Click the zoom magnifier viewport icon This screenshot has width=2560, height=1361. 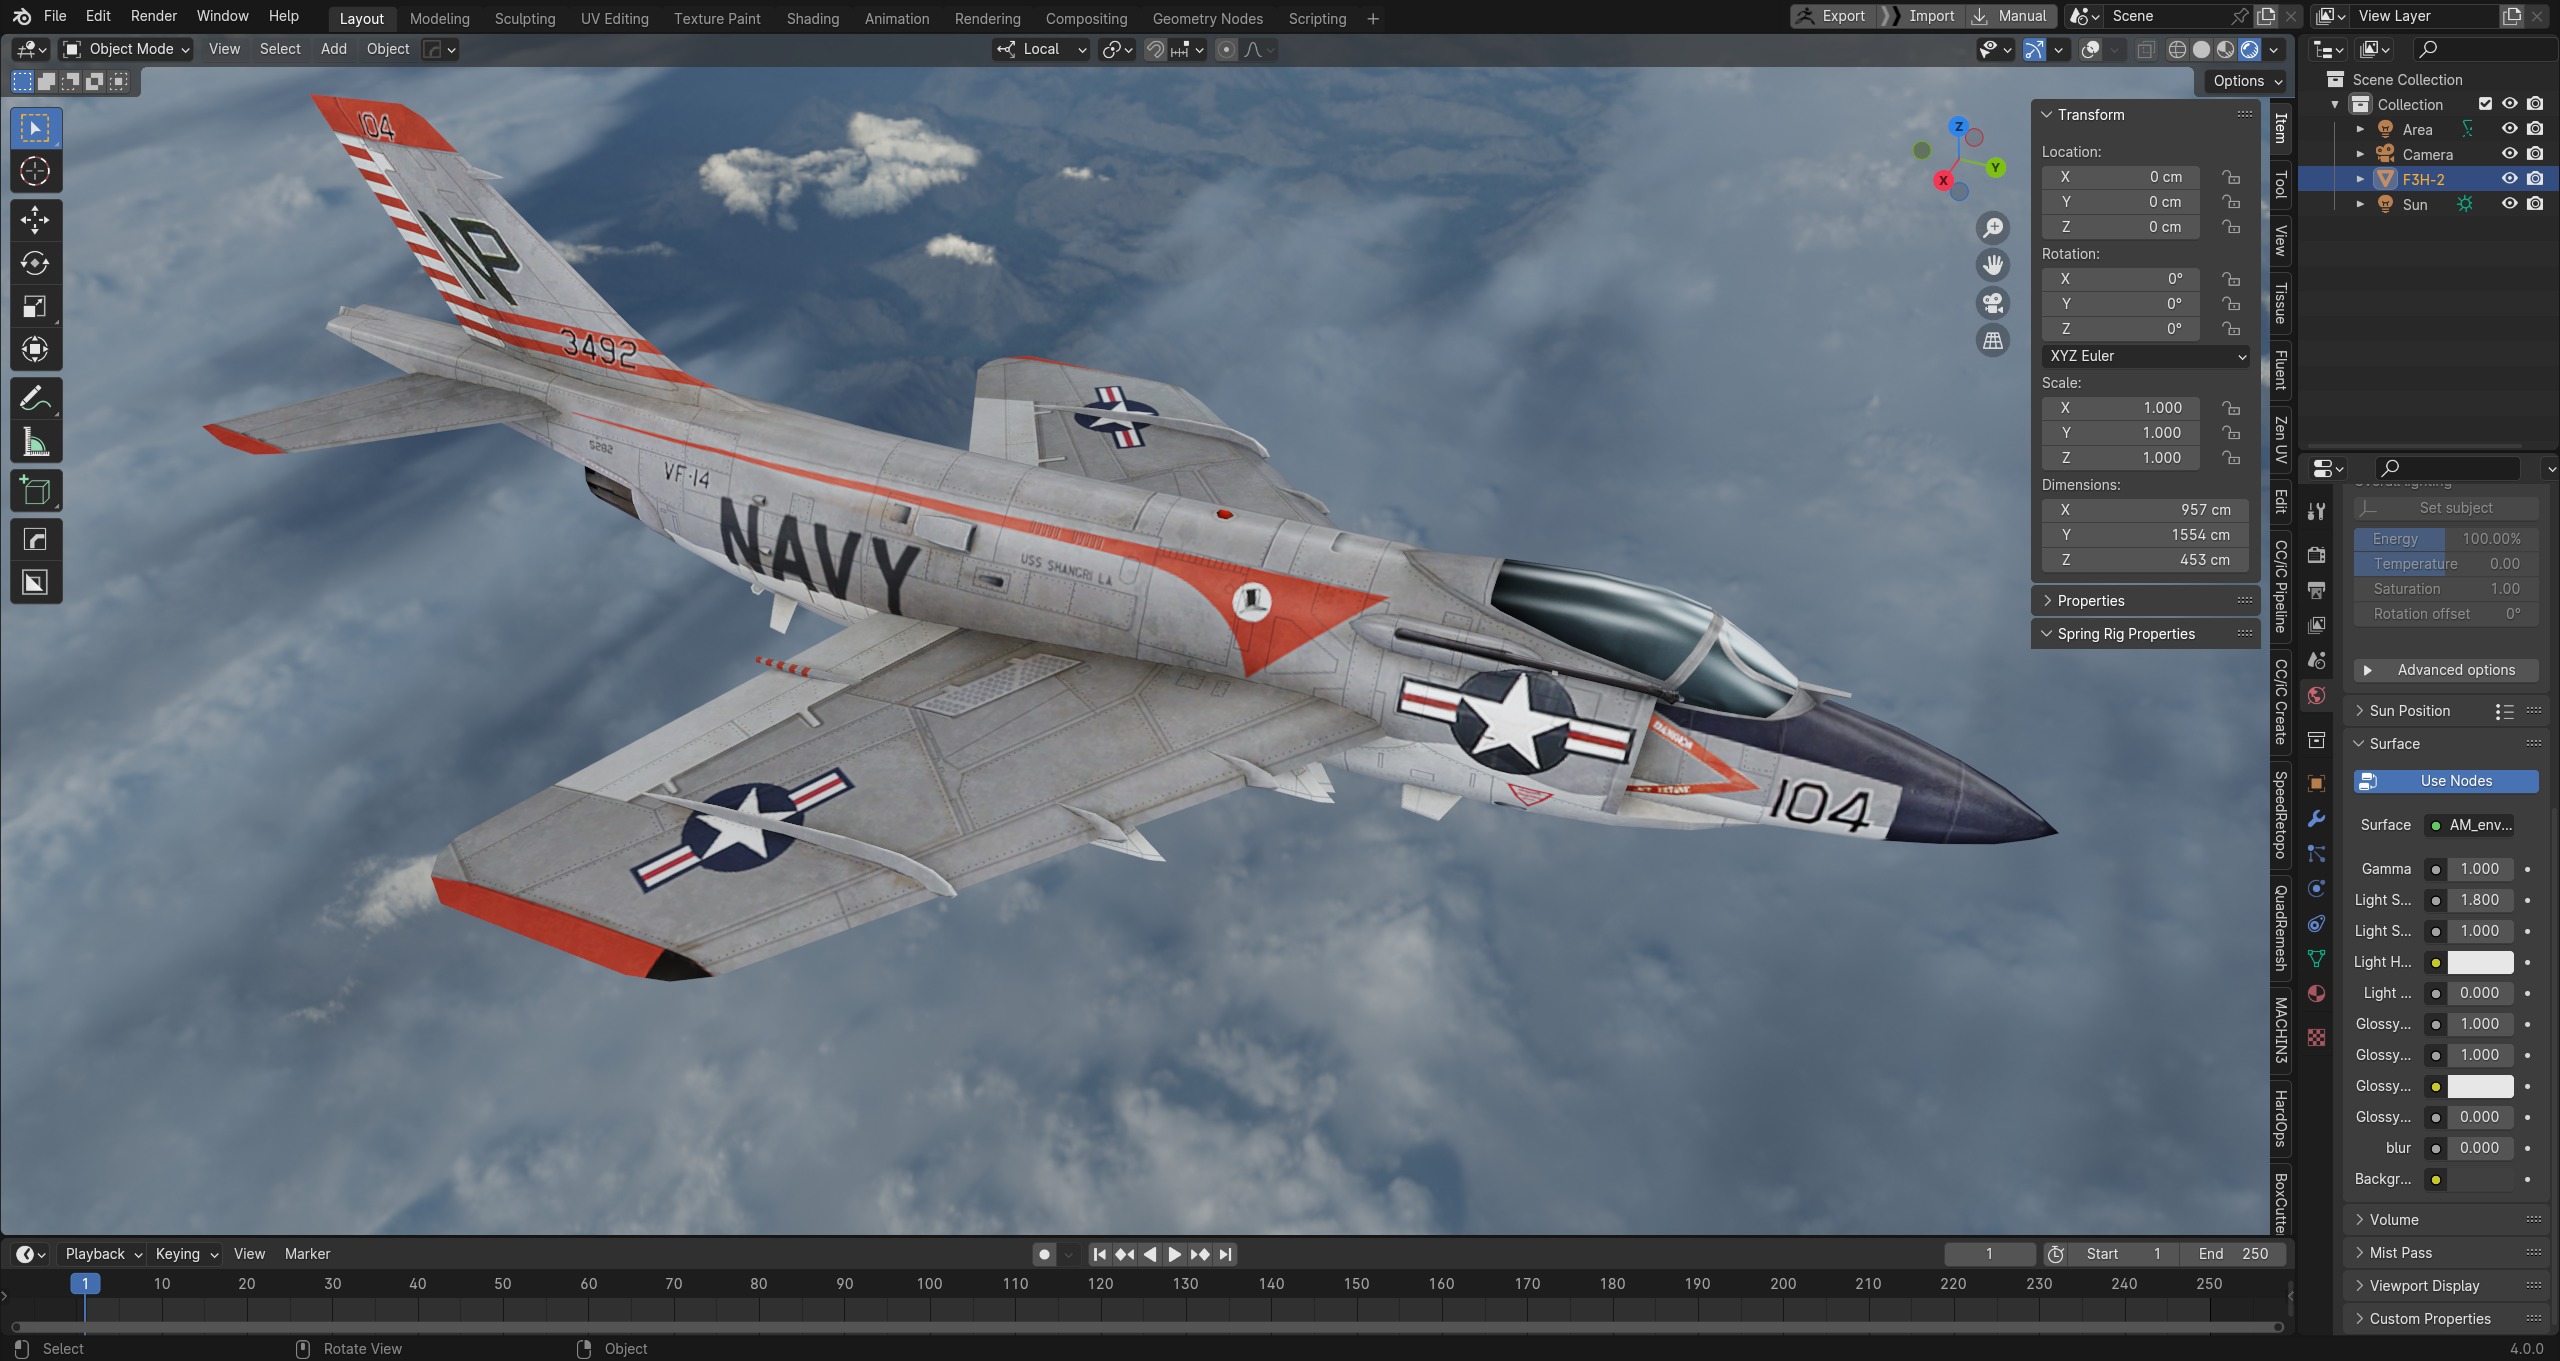[x=1993, y=228]
